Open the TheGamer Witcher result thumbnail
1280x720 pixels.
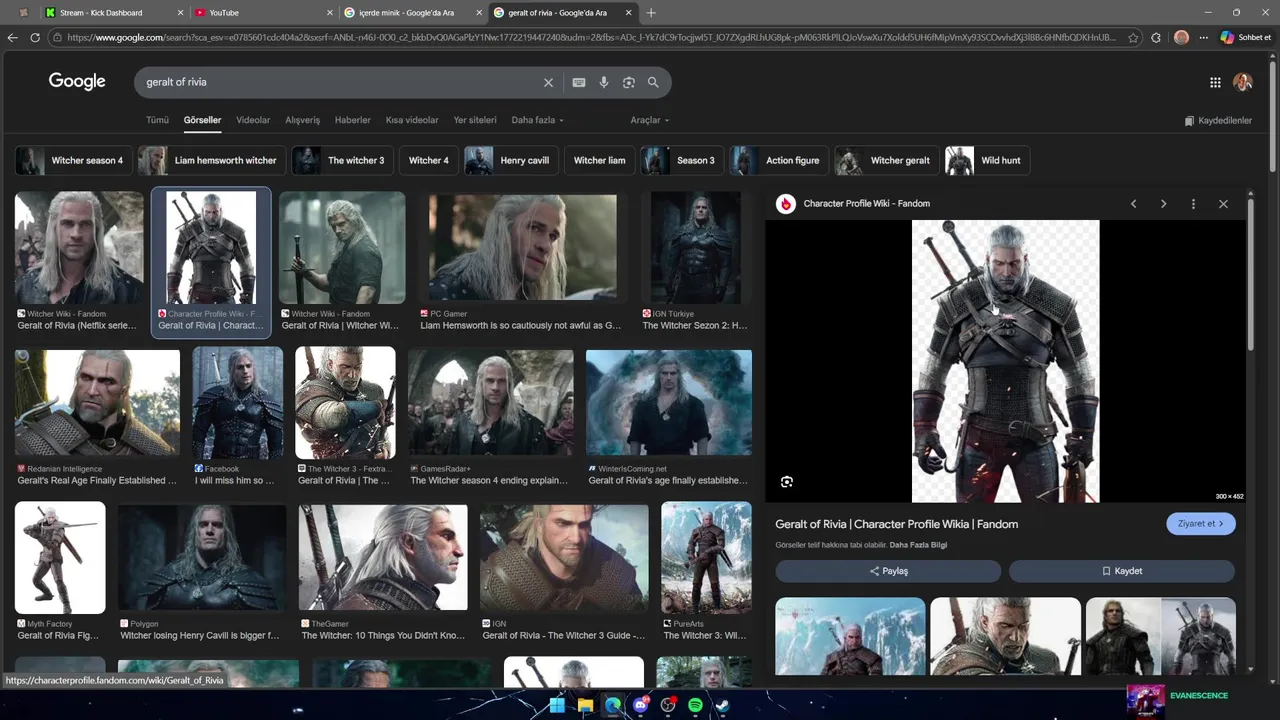[x=383, y=557]
